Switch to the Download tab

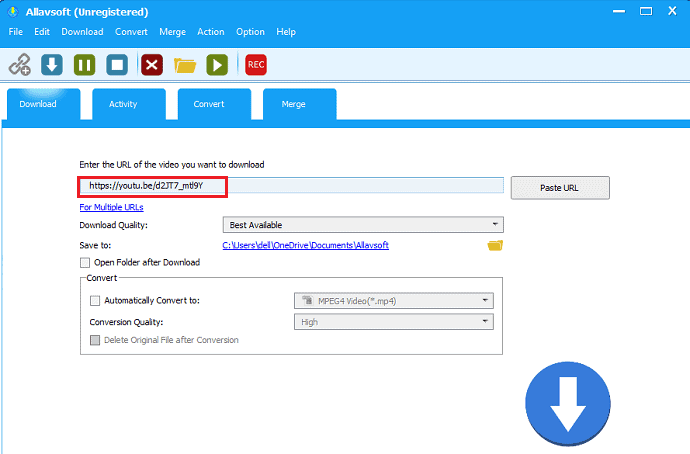(44, 104)
